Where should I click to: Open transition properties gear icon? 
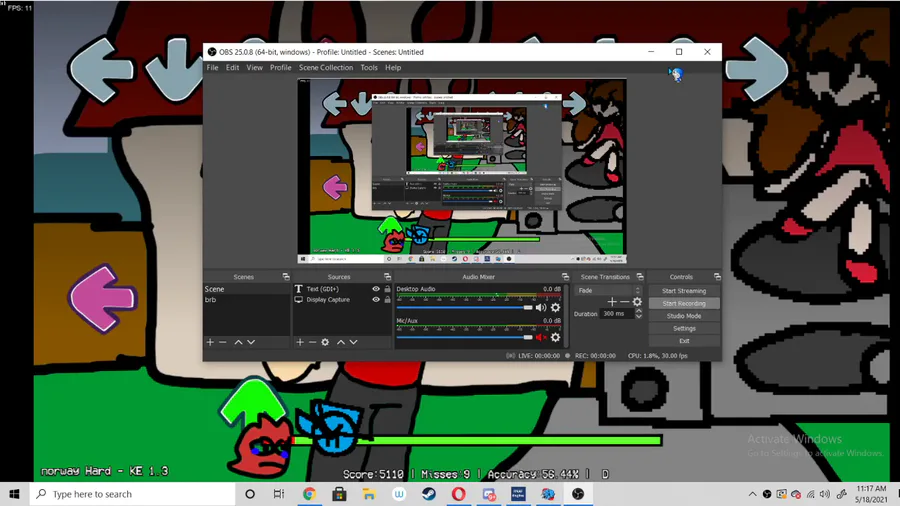pyautogui.click(x=637, y=302)
